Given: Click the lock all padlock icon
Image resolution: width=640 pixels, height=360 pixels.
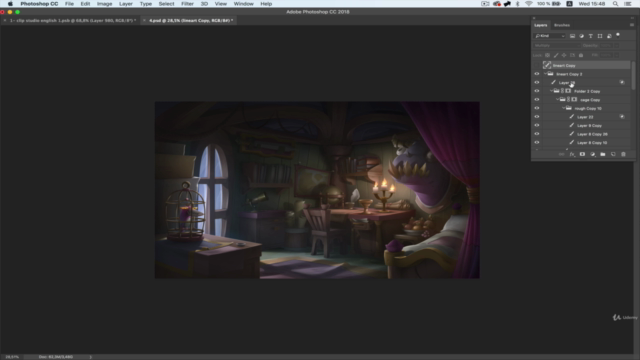Looking at the screenshot, I should click(581, 55).
